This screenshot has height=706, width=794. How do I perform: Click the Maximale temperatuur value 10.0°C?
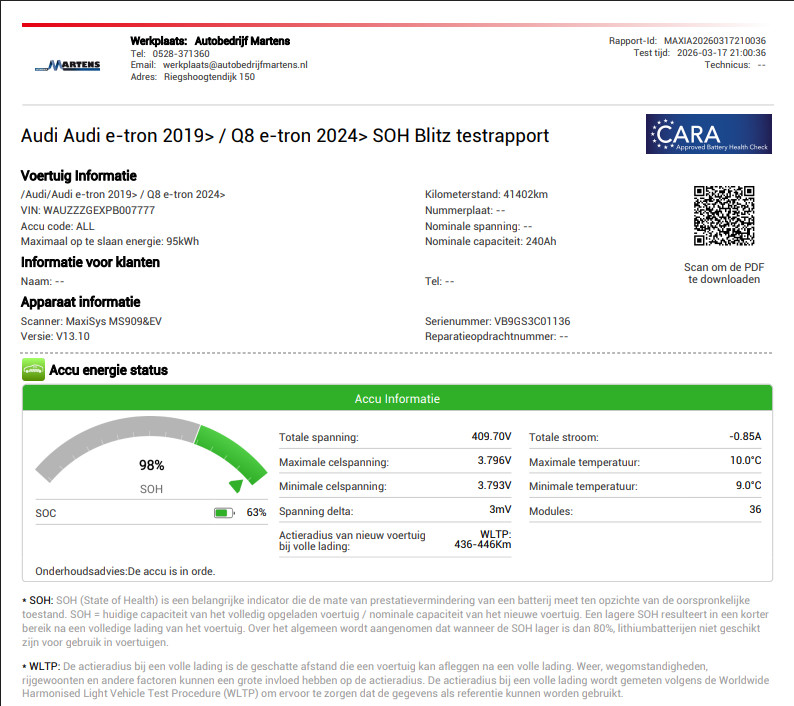point(745,462)
